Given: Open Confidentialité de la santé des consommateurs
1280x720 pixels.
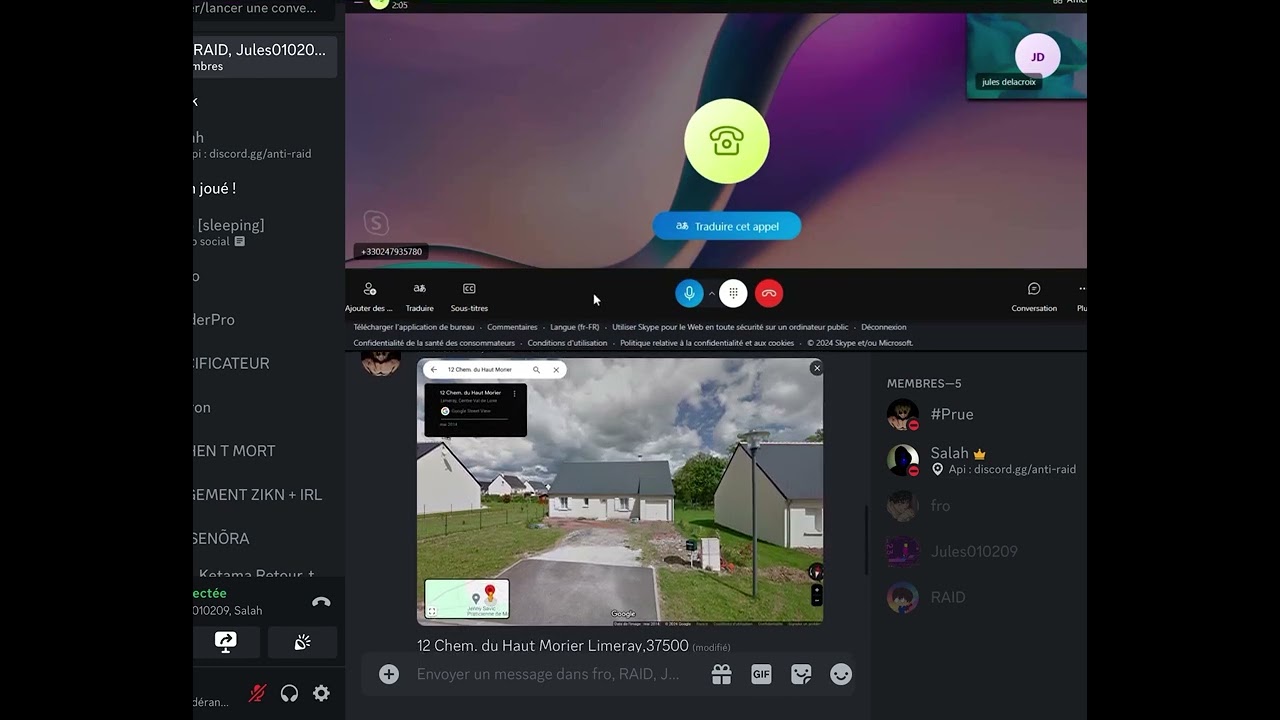Looking at the screenshot, I should click(x=434, y=343).
